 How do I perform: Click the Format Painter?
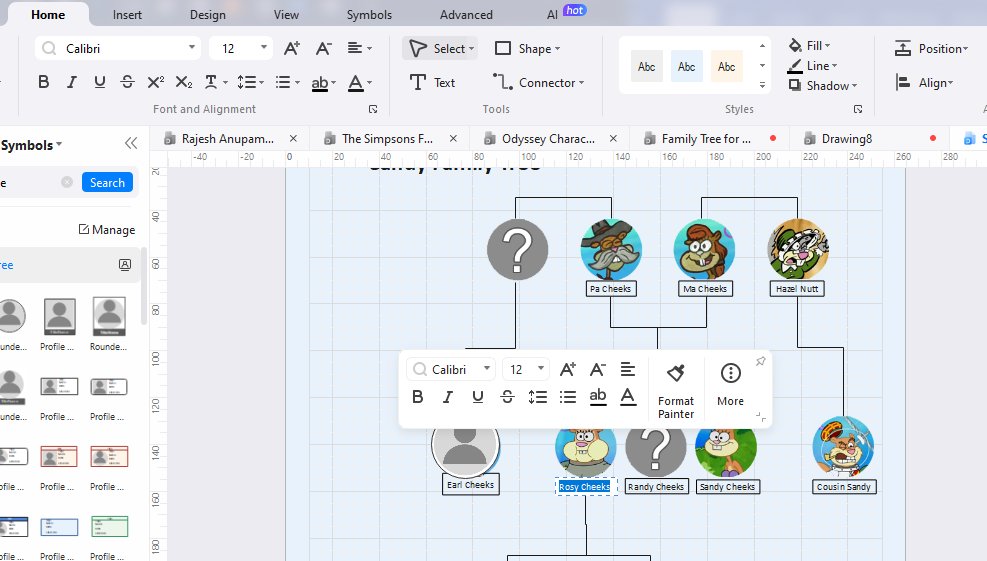675,390
